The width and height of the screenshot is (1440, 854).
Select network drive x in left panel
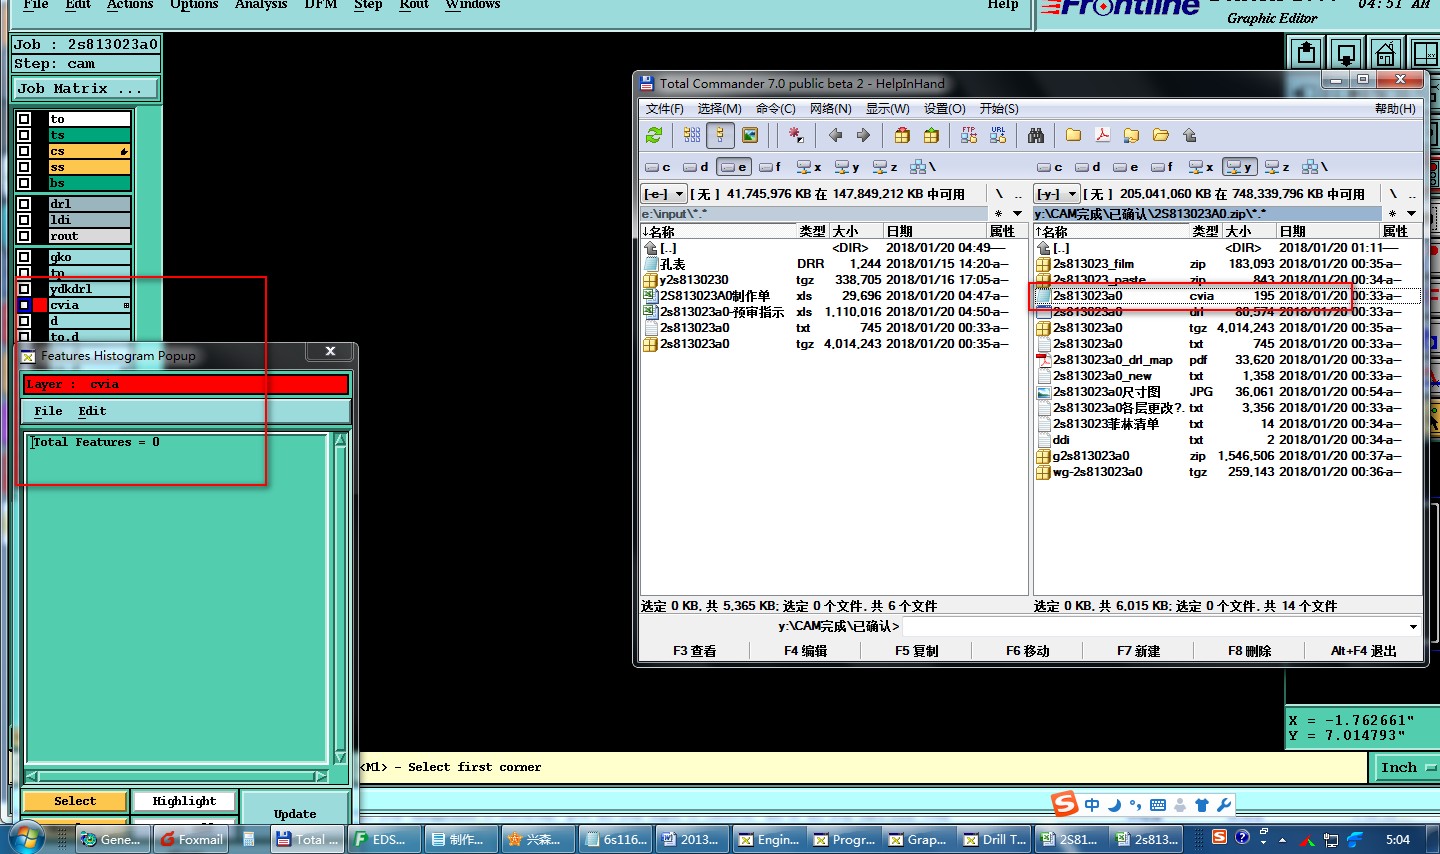coord(809,167)
